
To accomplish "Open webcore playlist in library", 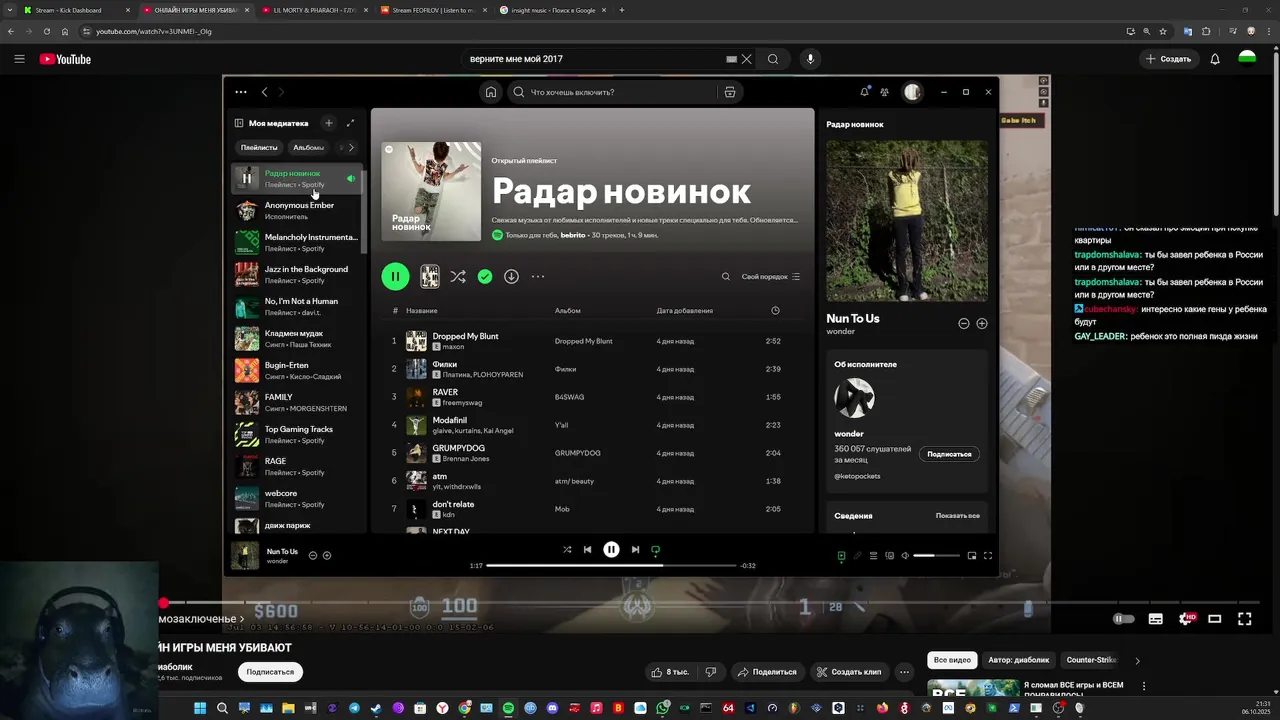I will [x=296, y=498].
